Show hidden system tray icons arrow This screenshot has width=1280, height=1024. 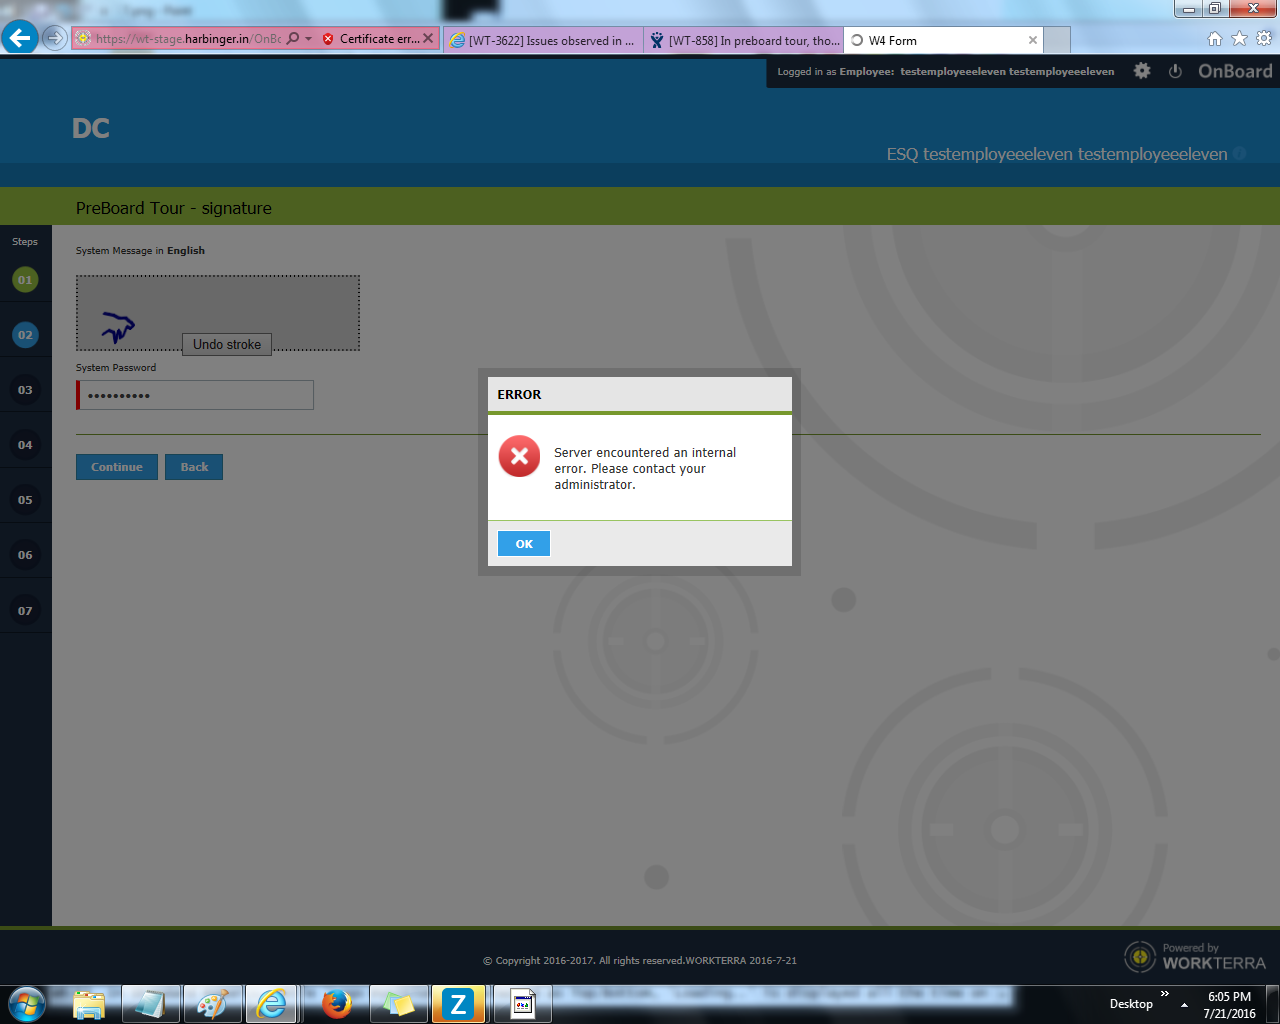click(1184, 1004)
